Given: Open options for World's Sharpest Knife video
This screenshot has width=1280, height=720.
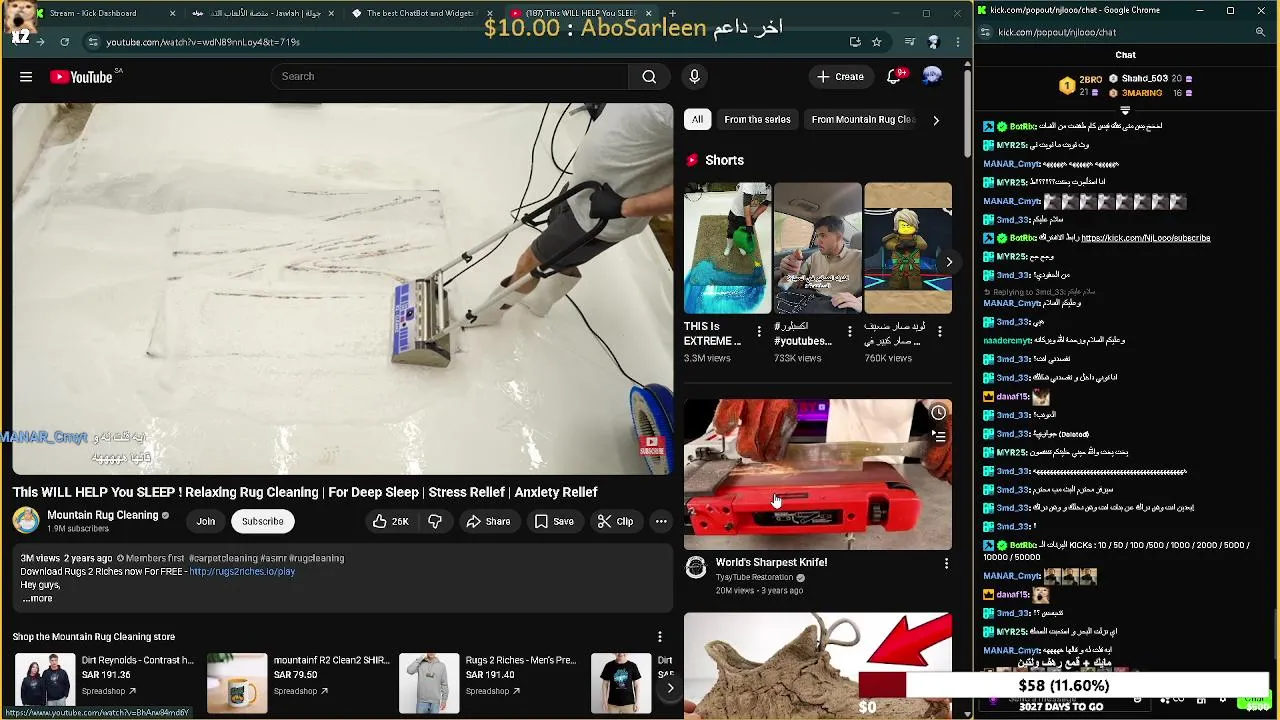Looking at the screenshot, I should click(x=946, y=564).
